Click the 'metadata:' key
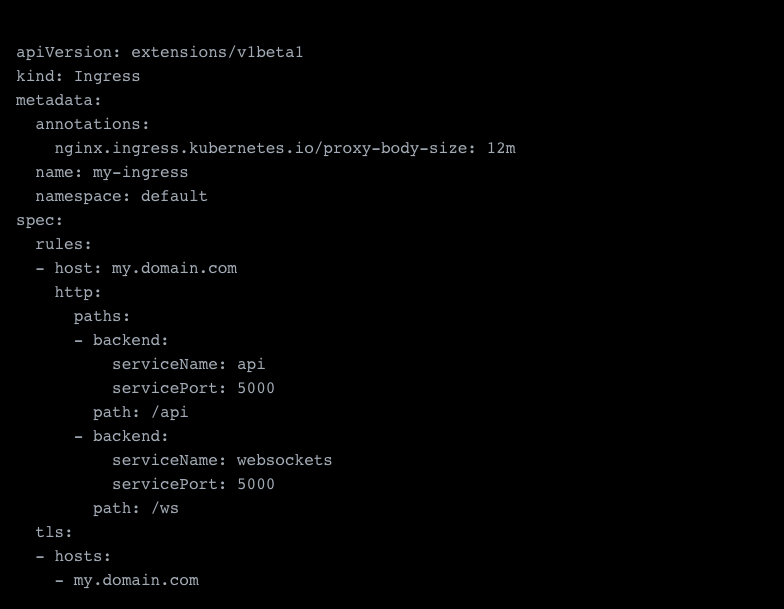Viewport: 784px width, 609px height. coord(59,100)
